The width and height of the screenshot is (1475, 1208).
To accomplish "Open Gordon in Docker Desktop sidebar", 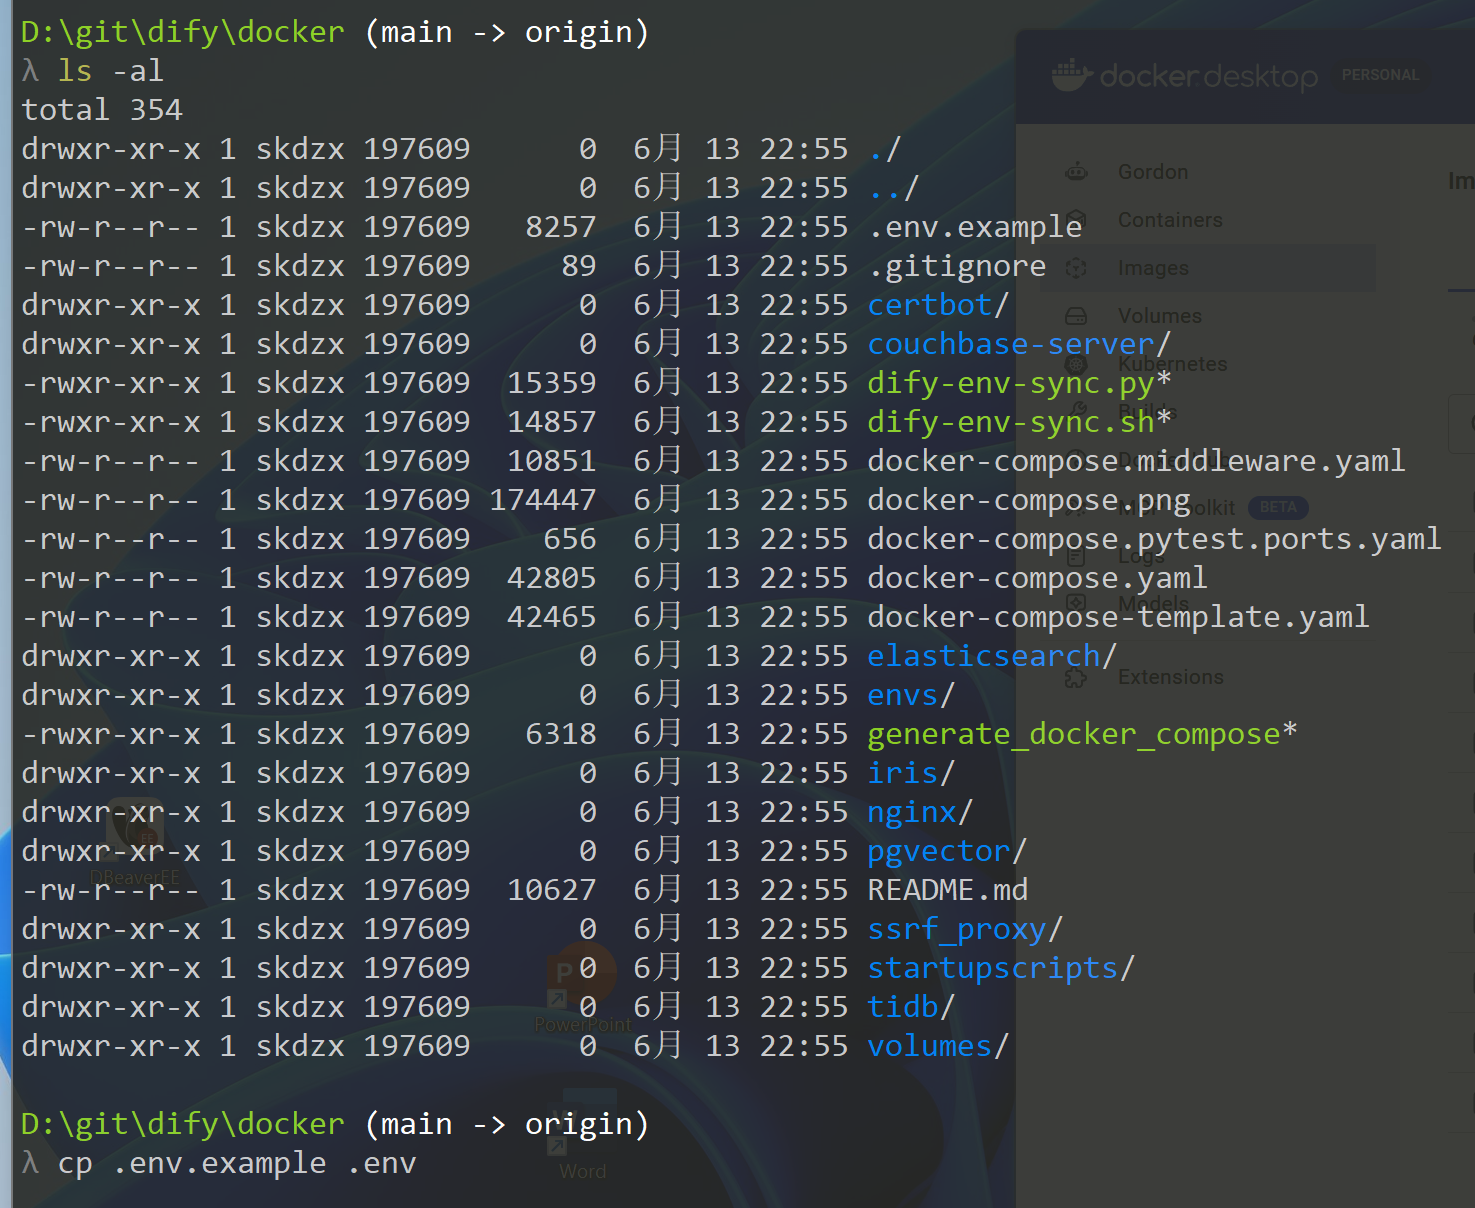I will pos(1153,172).
